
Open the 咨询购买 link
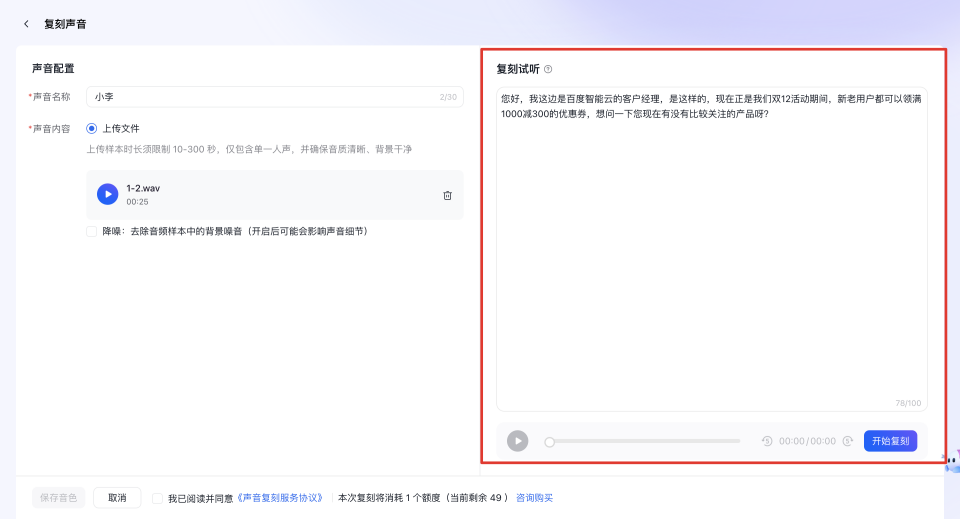pyautogui.click(x=534, y=498)
